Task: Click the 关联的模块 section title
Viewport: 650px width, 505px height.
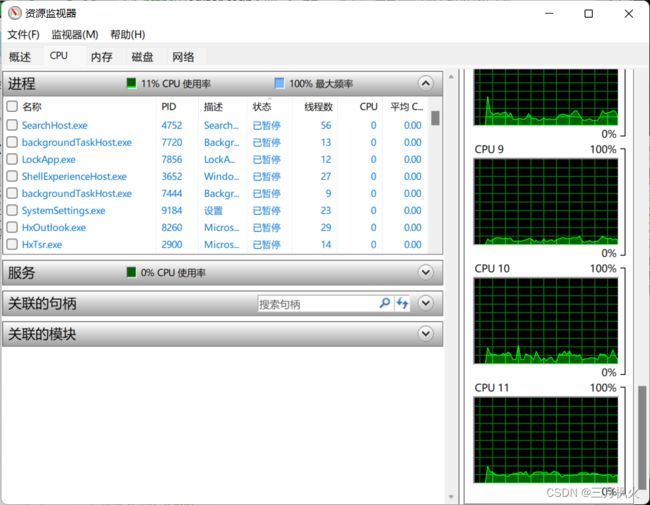Action: click(x=42, y=334)
